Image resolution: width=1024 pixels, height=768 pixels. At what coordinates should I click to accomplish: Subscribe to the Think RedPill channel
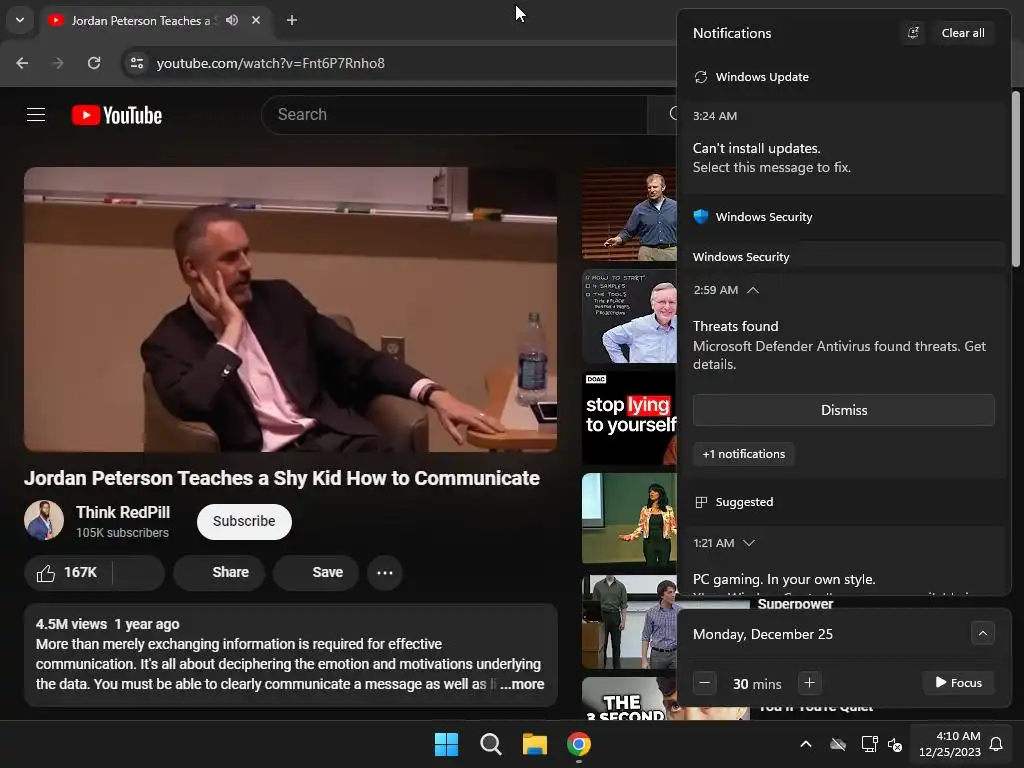click(244, 521)
